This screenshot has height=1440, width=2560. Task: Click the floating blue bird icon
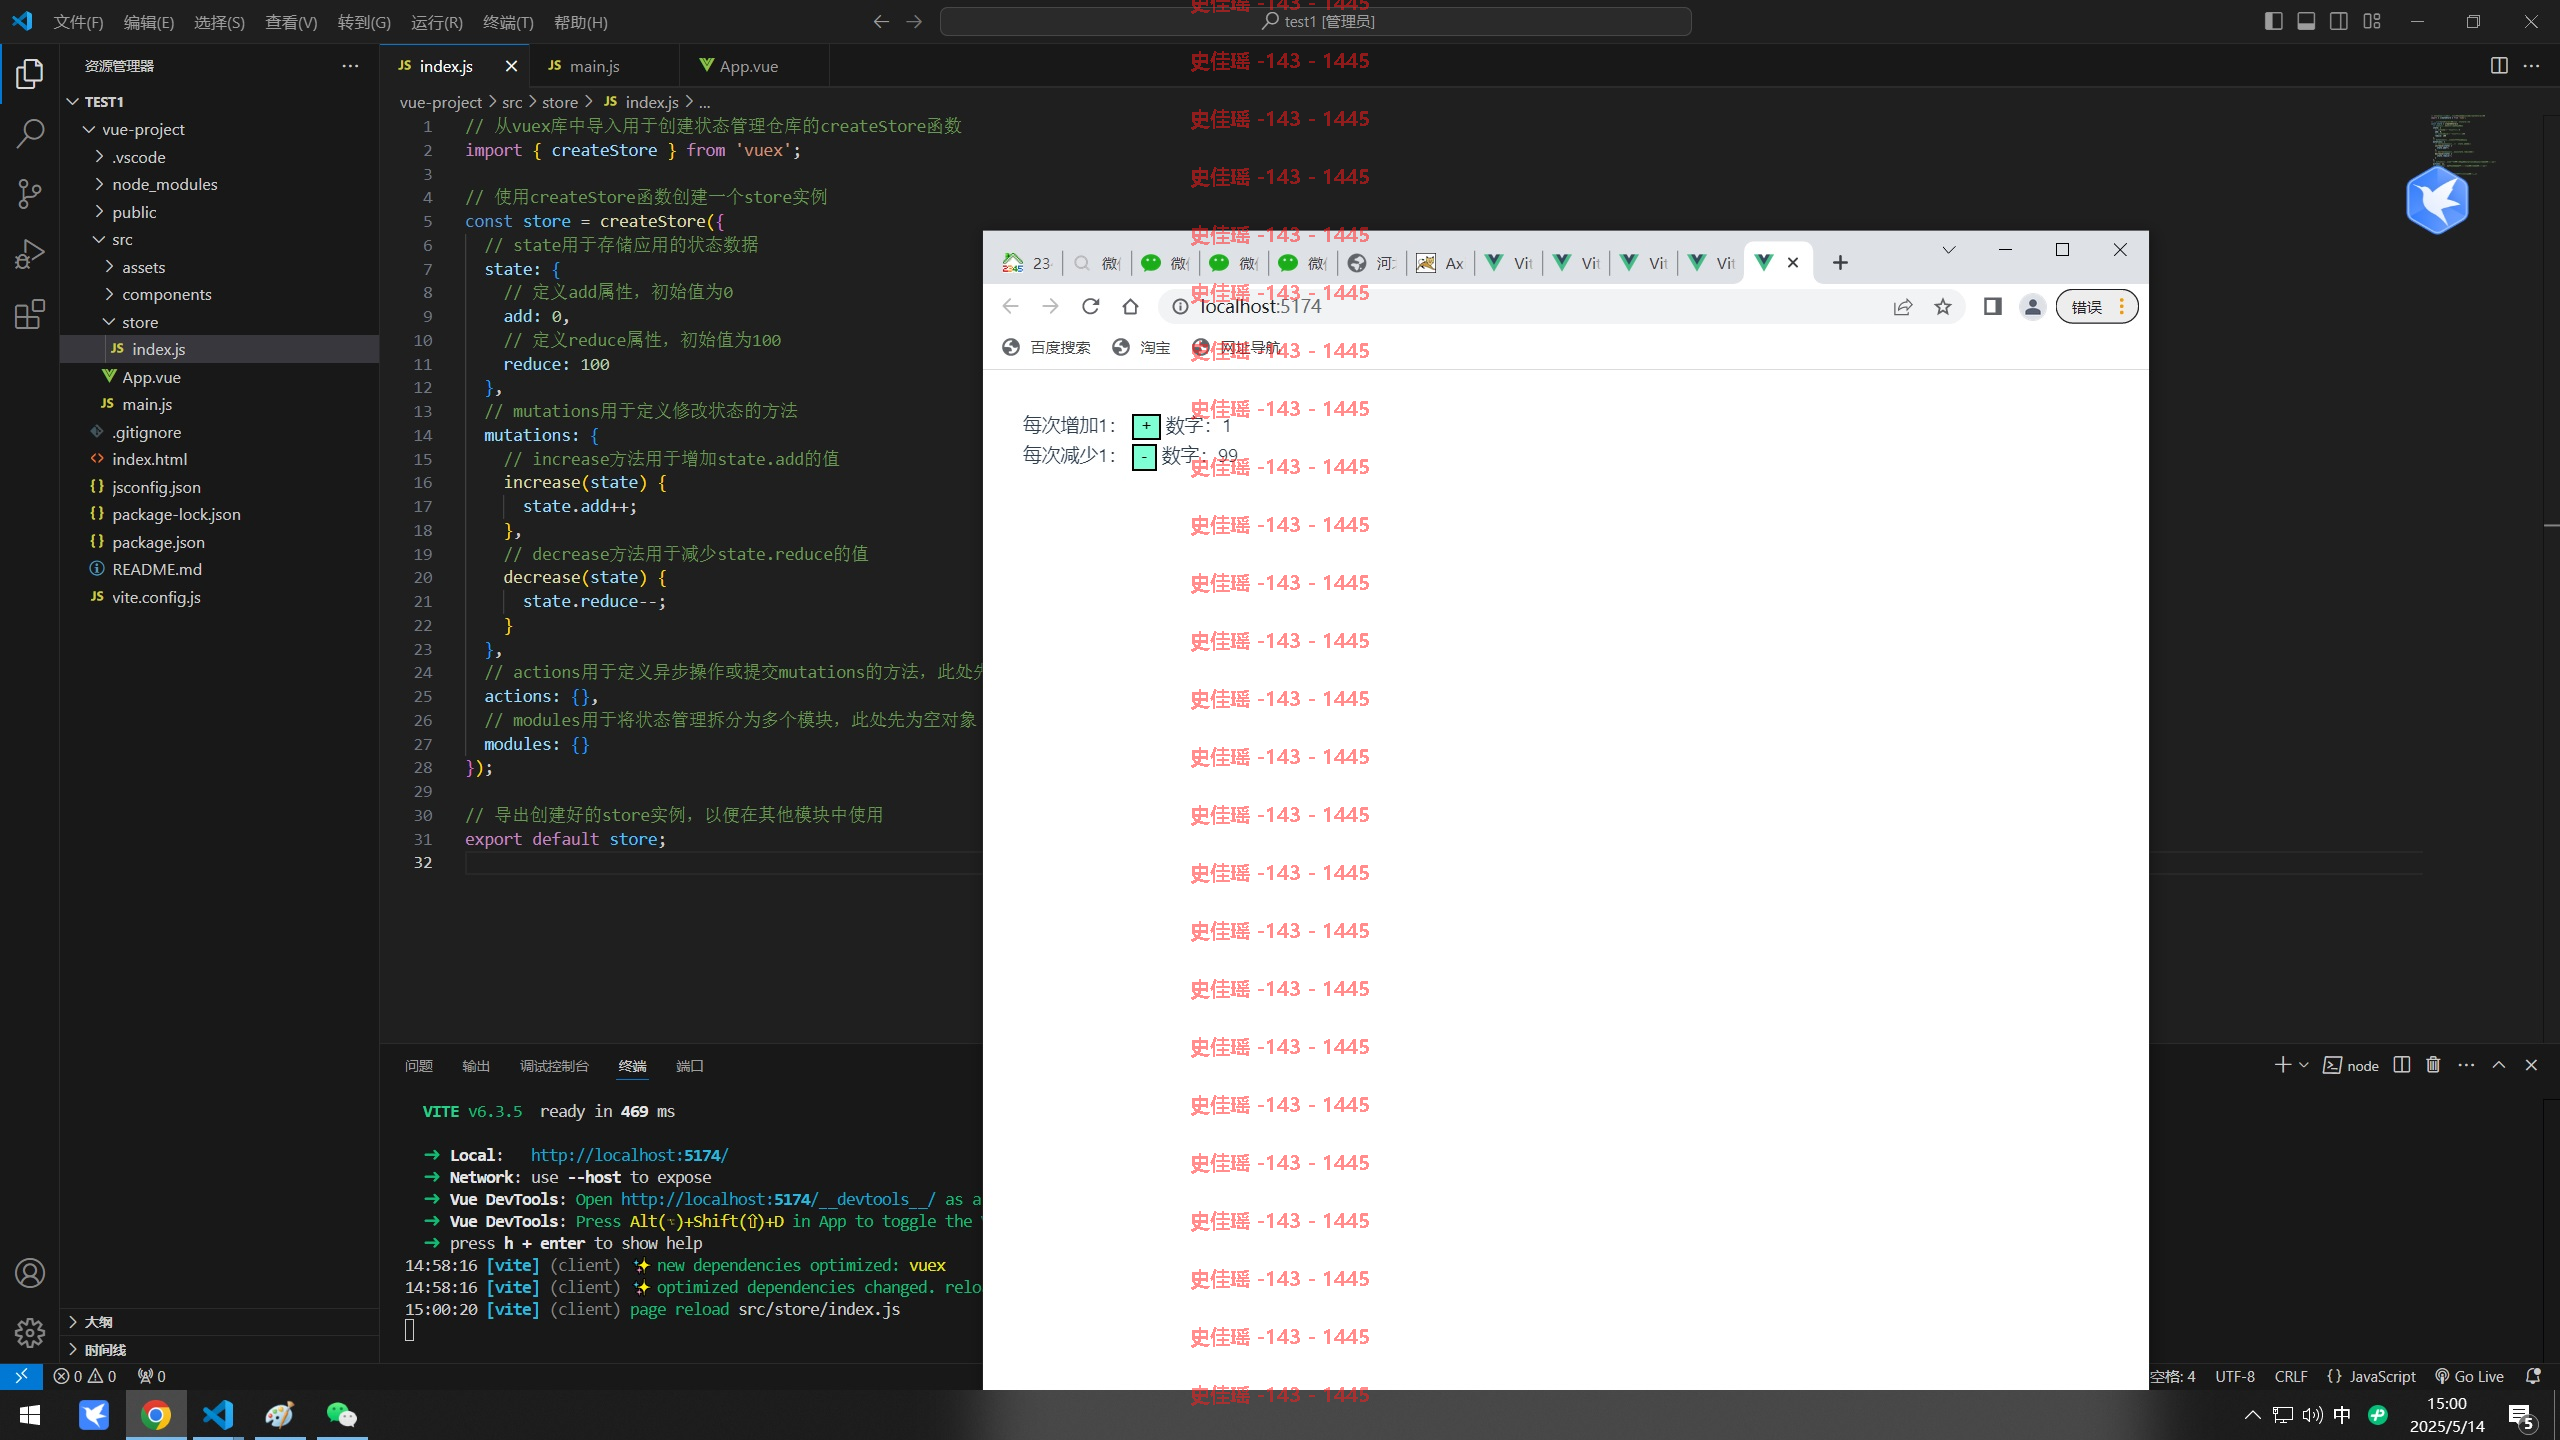(x=2437, y=200)
